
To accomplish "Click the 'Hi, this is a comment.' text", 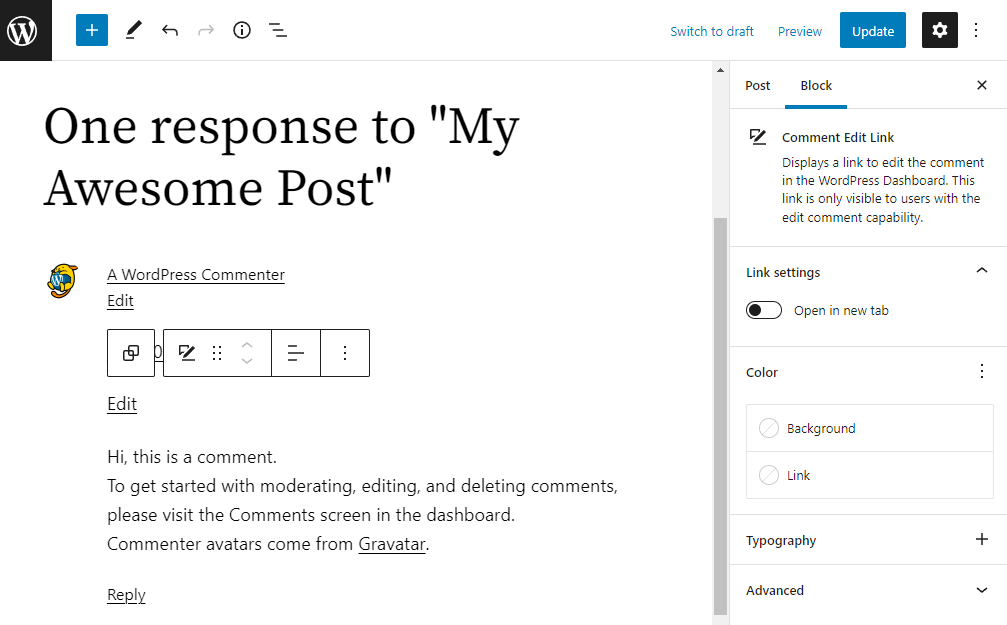I will tap(192, 457).
